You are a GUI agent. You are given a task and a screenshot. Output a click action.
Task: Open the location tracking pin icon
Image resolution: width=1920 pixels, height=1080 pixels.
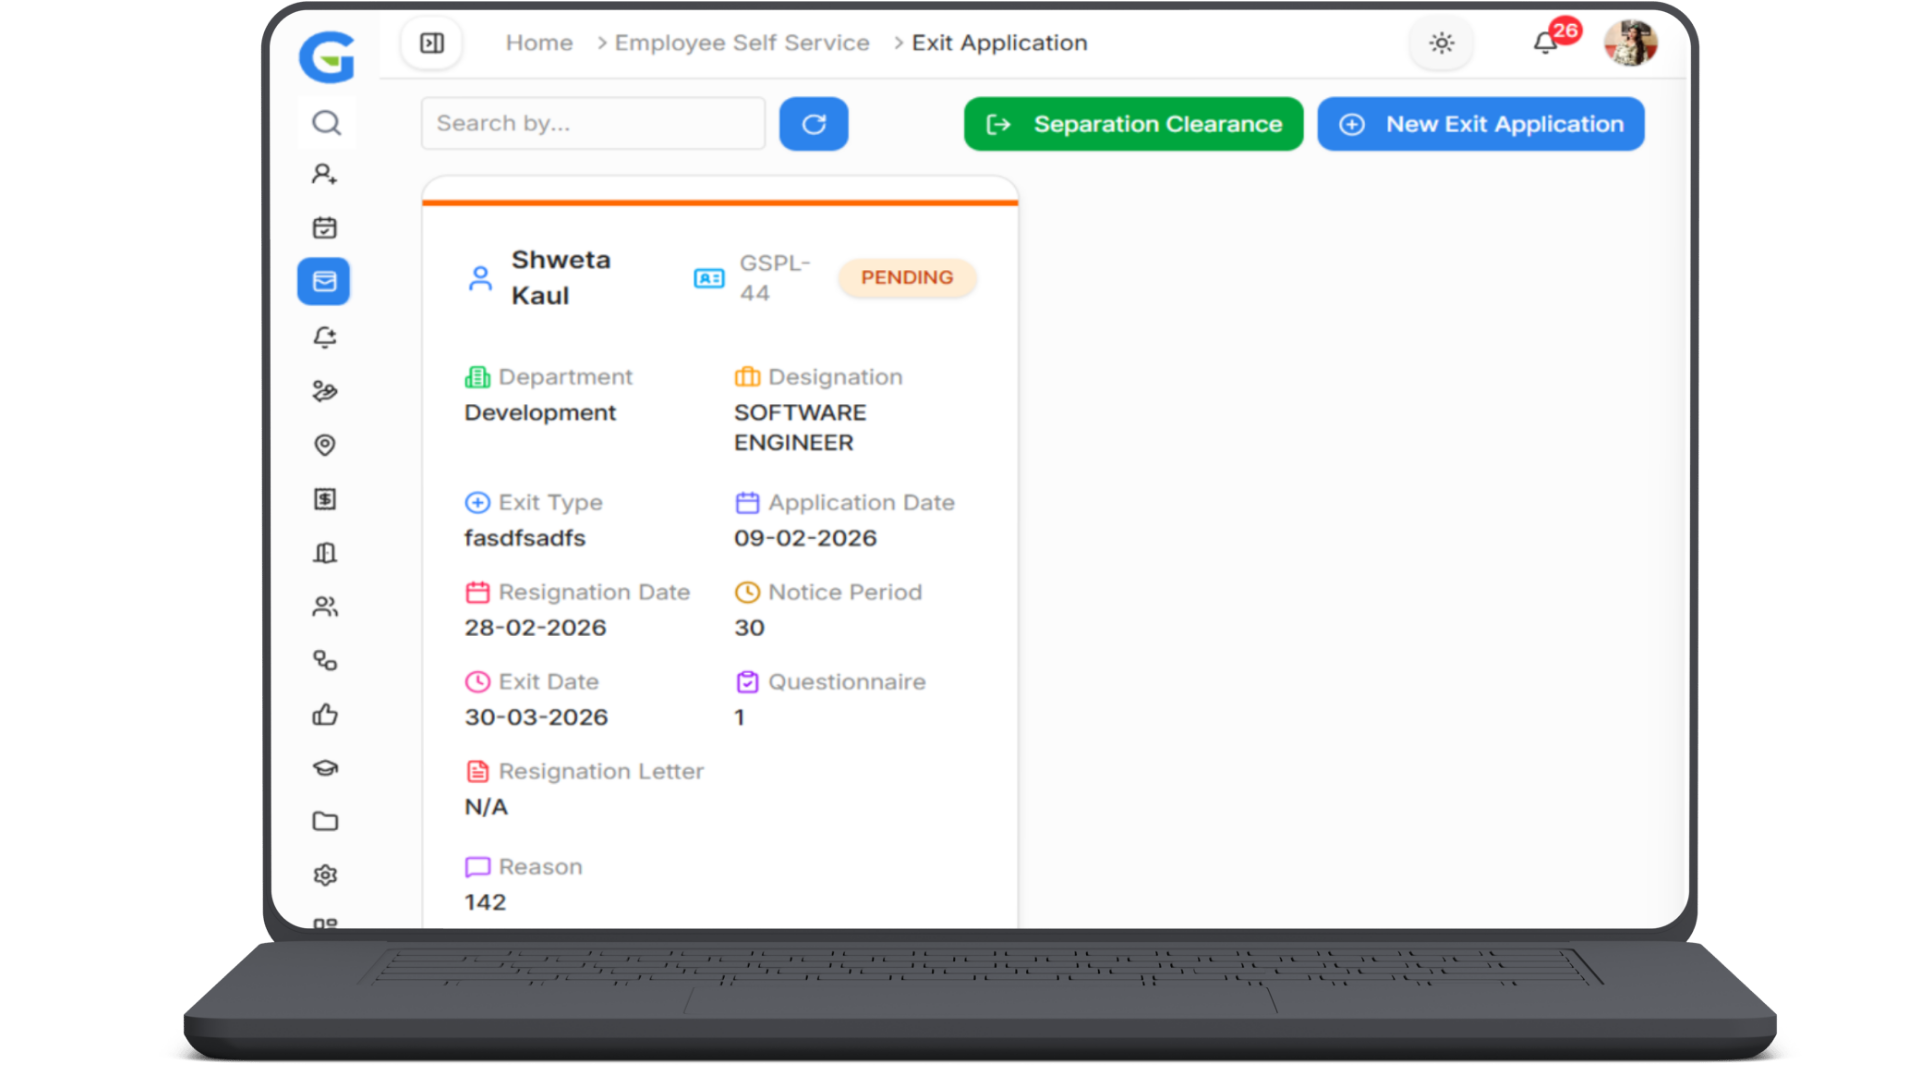pos(325,445)
